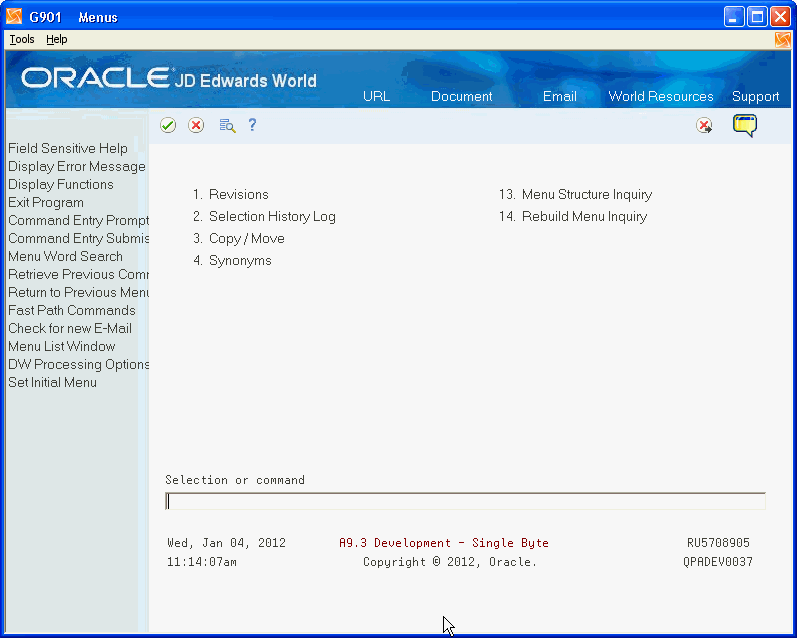797x638 pixels.
Task: Select Fast Path Commands
Action: (72, 310)
